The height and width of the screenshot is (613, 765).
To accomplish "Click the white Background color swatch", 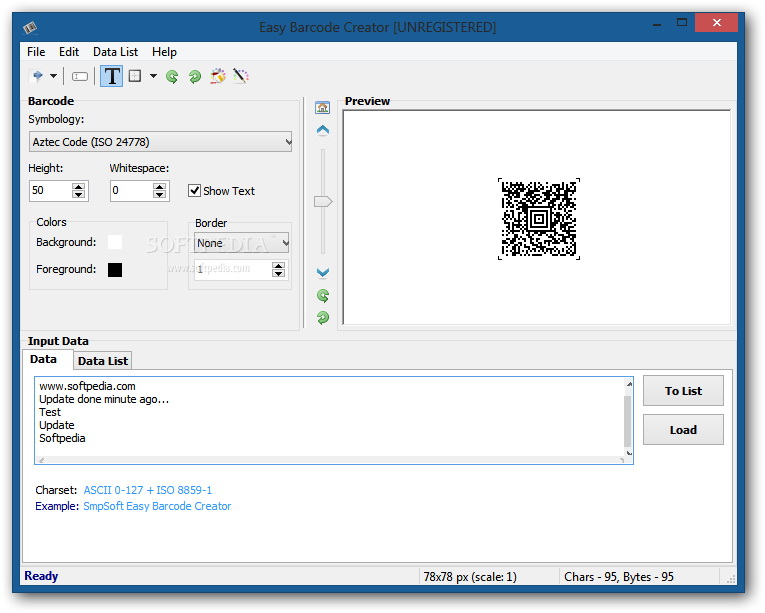I will click(x=115, y=242).
